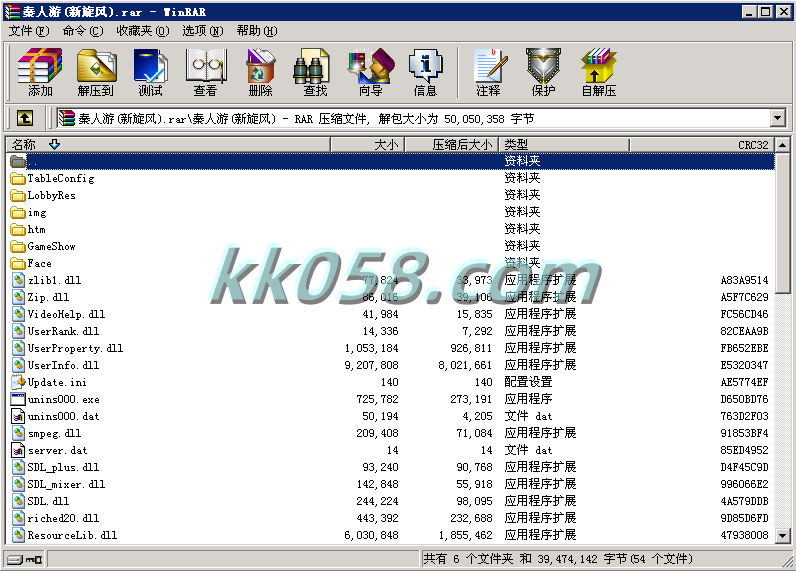Click the size value 9,207,808
The height and width of the screenshot is (571, 796).
tap(371, 365)
